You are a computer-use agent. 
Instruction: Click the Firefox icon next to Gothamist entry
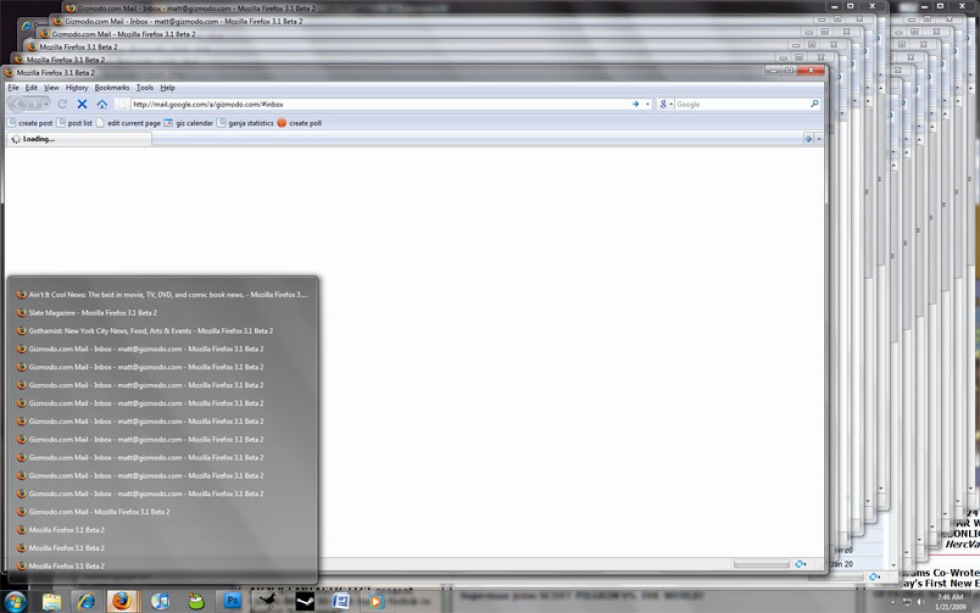pyautogui.click(x=21, y=331)
